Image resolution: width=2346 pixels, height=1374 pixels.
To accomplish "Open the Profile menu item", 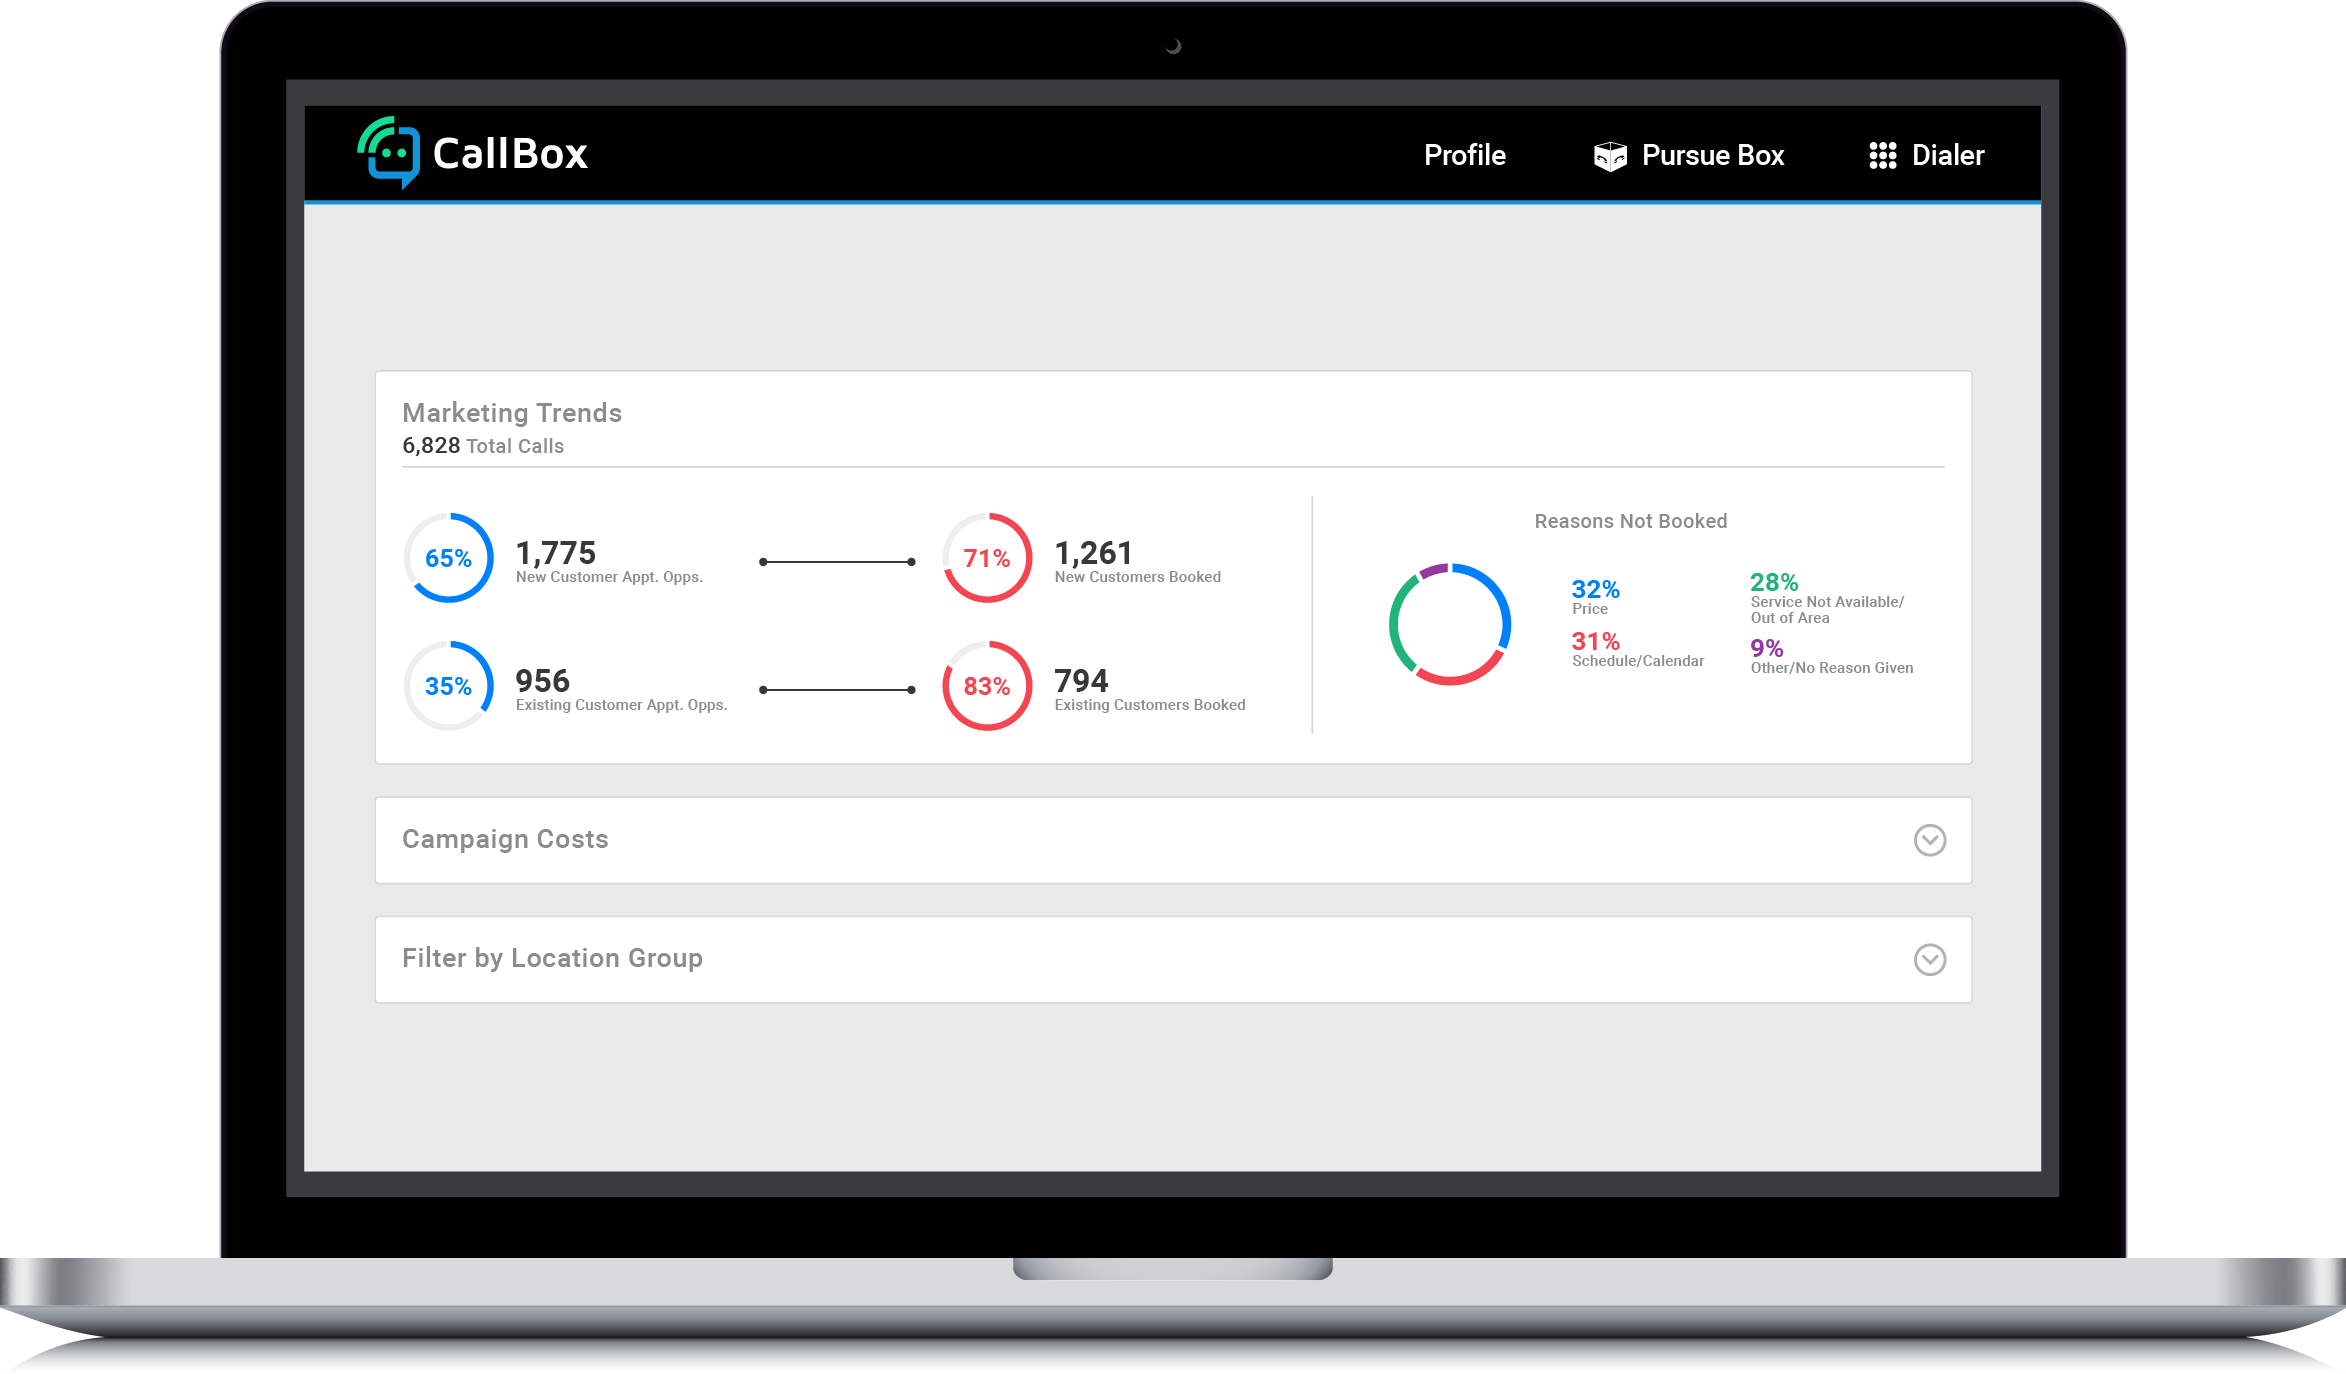I will 1464,156.
